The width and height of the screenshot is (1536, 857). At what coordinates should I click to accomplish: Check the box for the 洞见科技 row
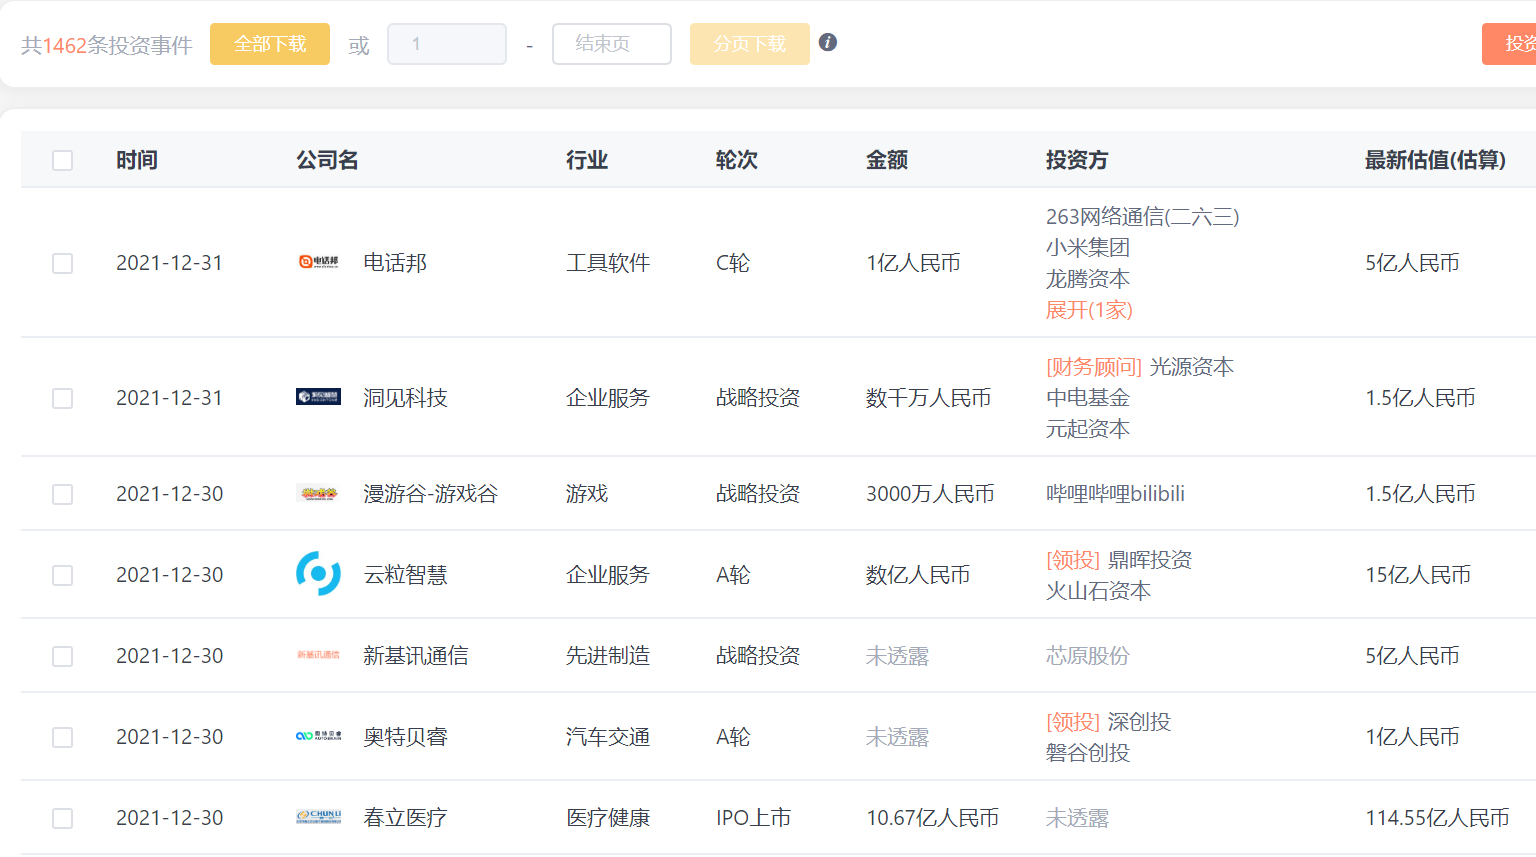[x=62, y=398]
